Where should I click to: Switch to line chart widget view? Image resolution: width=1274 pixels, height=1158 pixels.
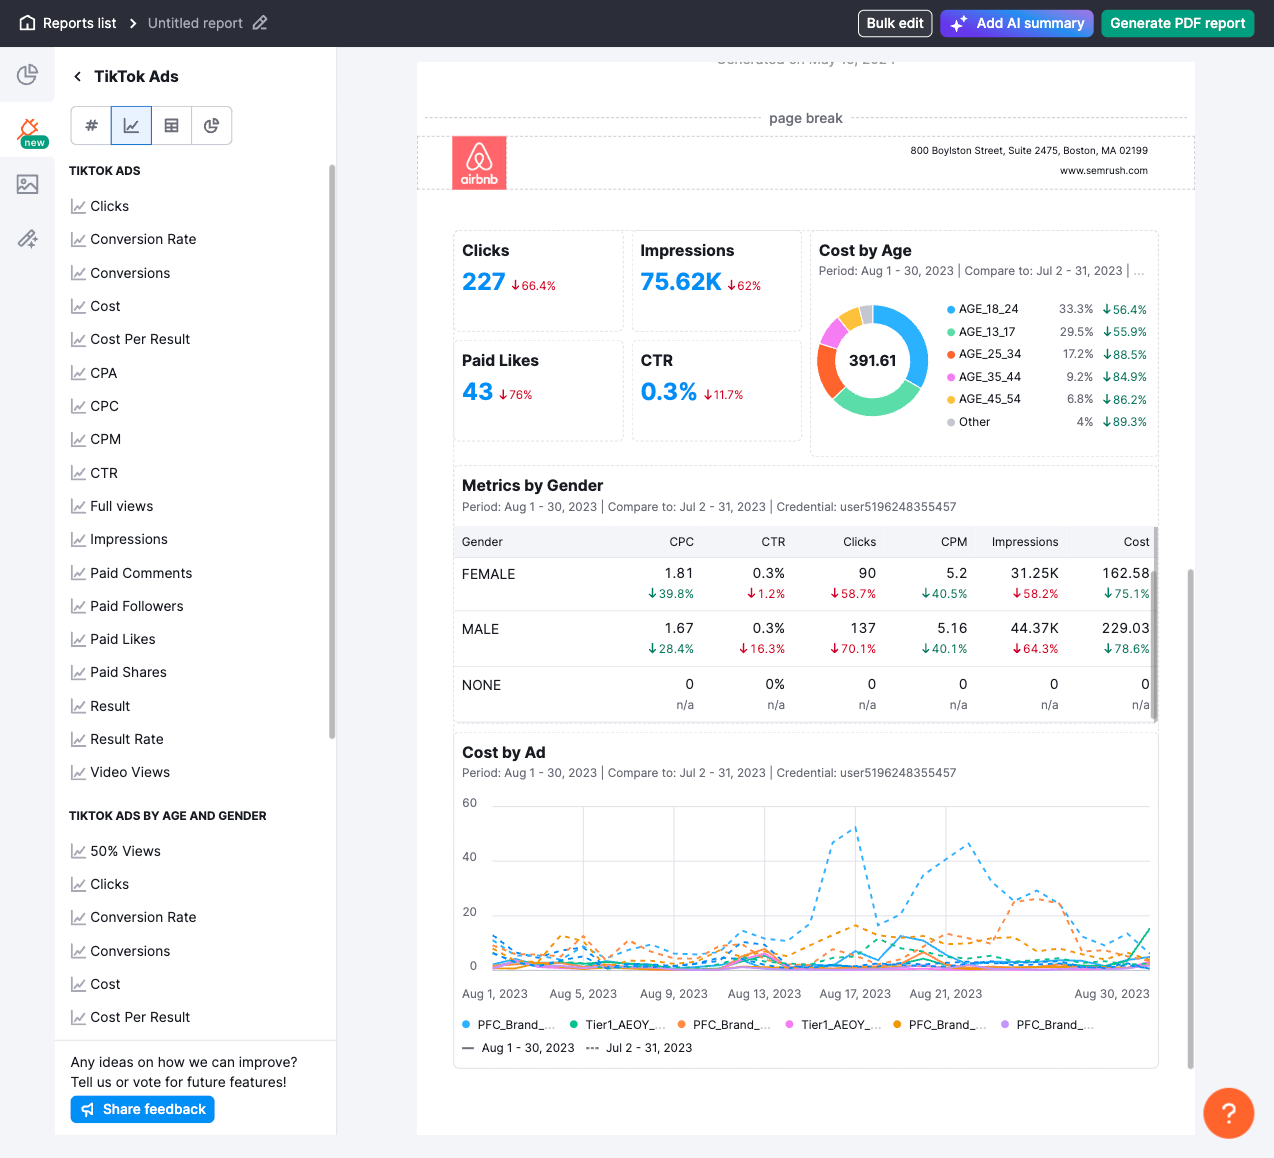131,125
